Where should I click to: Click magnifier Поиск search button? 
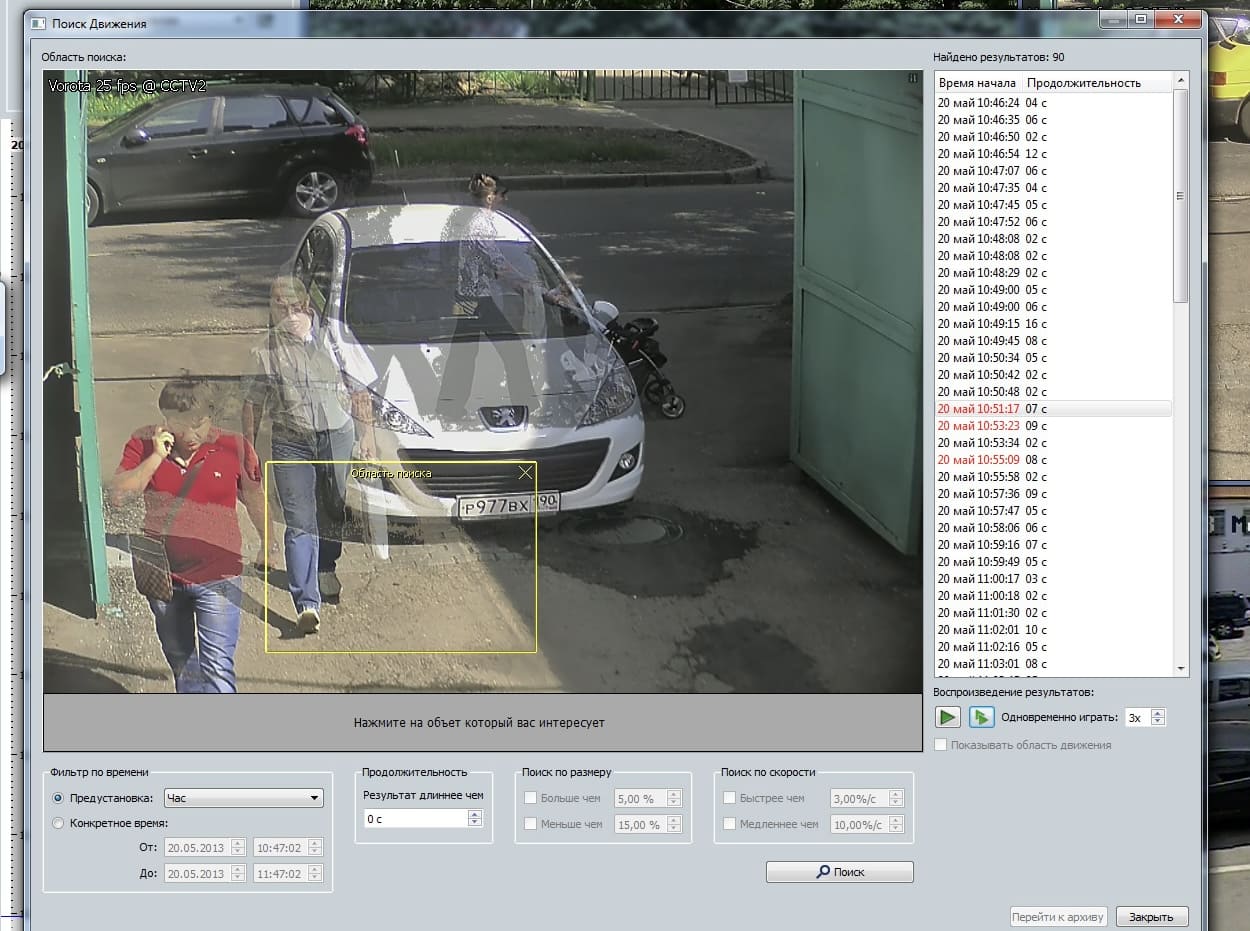(x=839, y=872)
